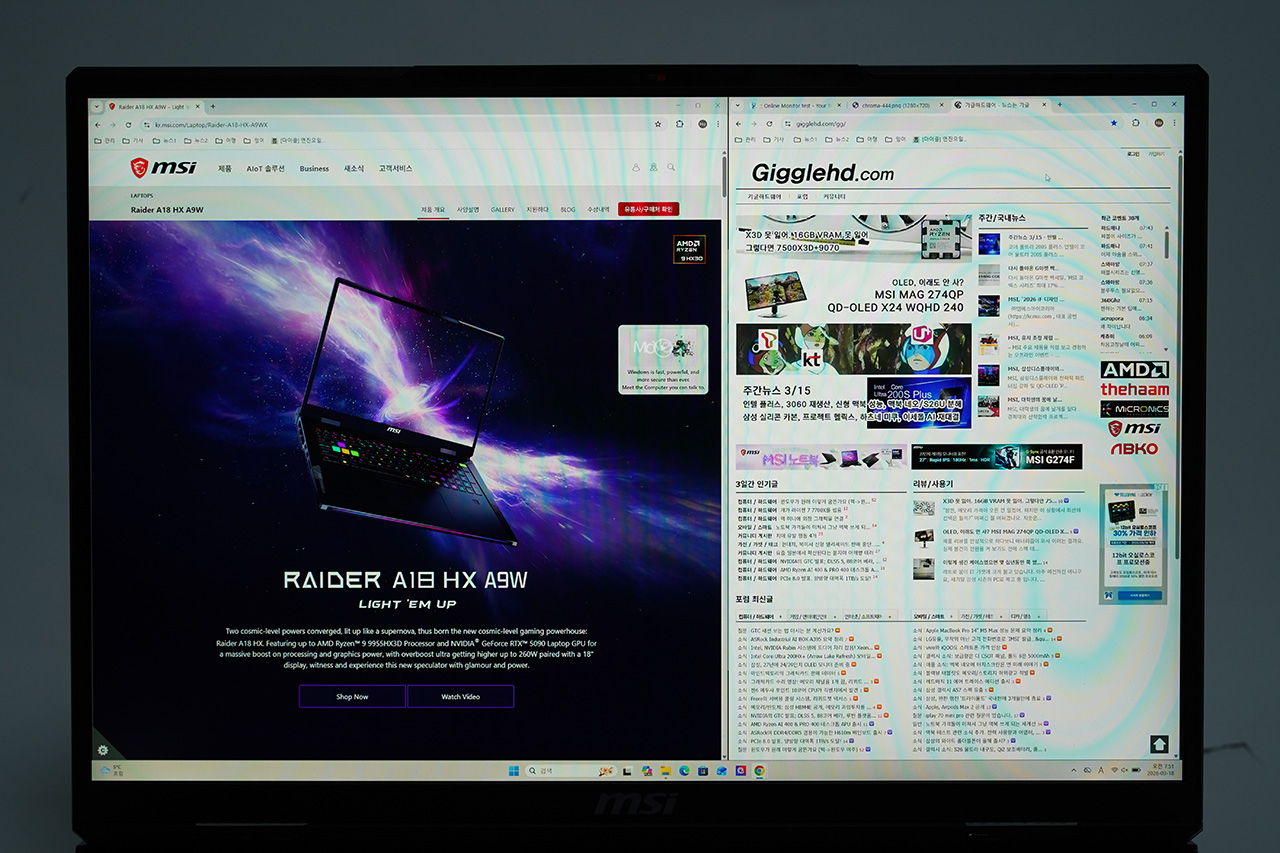Open tab search dropdown in the left browser
1280x853 pixels.
96,106
